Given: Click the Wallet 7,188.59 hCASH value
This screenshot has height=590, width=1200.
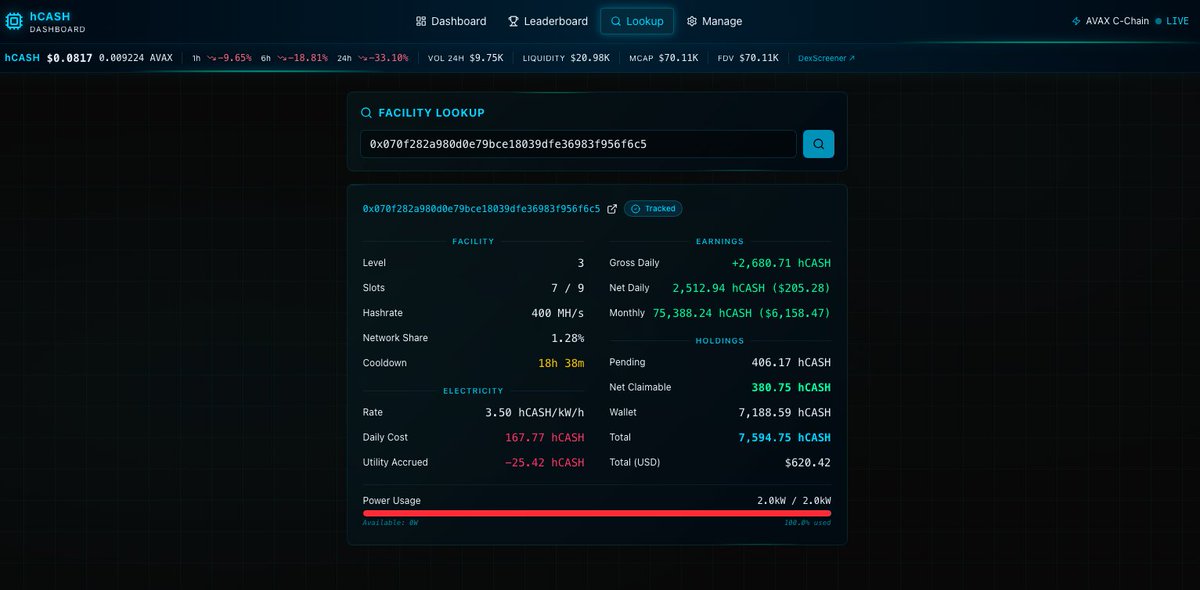Looking at the screenshot, I should (785, 412).
